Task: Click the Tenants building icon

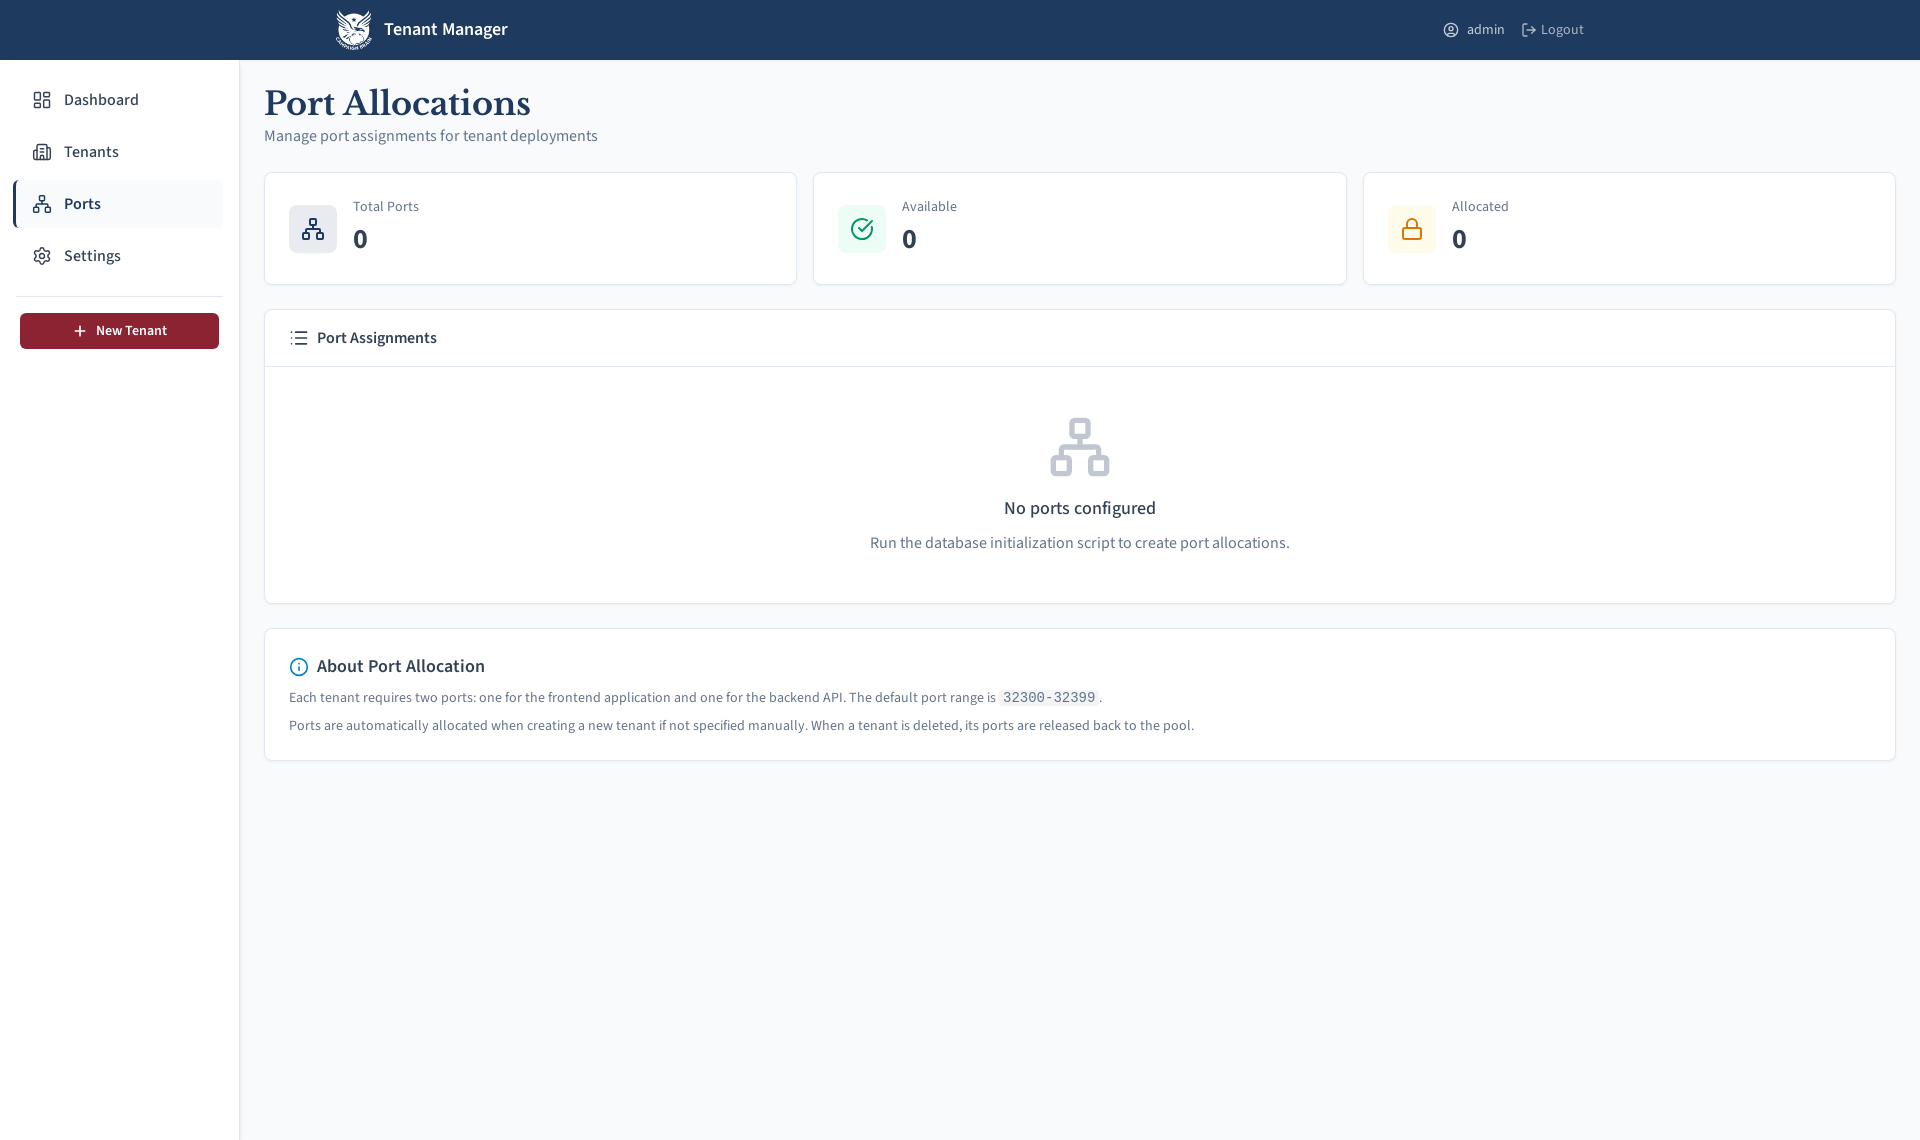Action: [42, 152]
